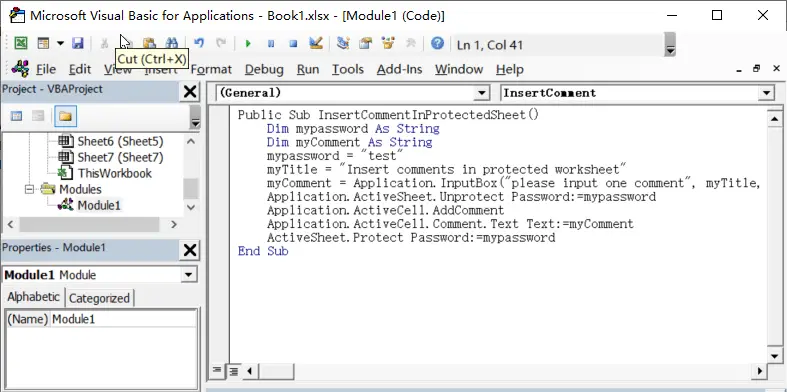The height and width of the screenshot is (392, 787).
Task: Click code window scroll up arrow
Action: pyautogui.click(x=774, y=118)
